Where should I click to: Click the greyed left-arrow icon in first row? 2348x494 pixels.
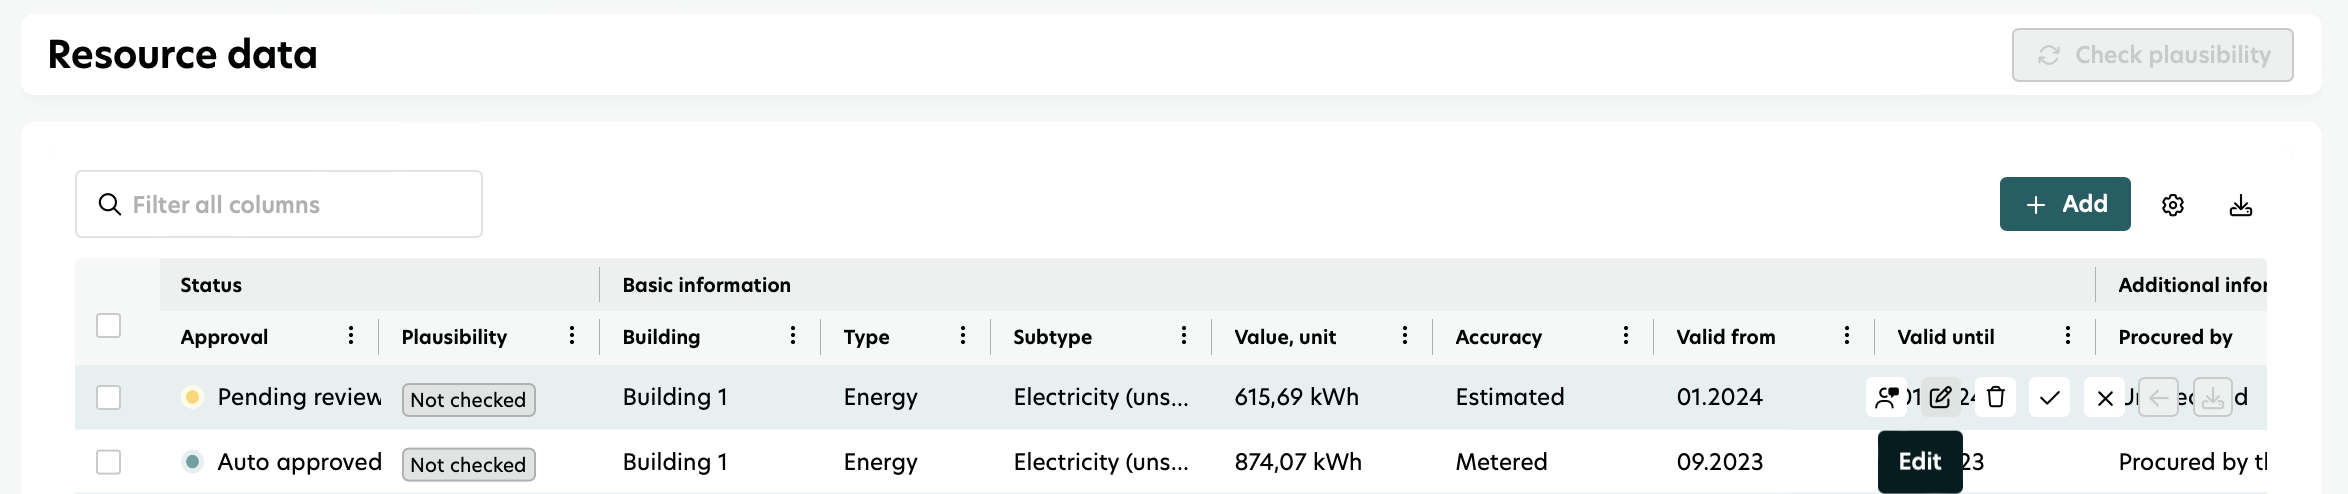pyautogui.click(x=2159, y=398)
